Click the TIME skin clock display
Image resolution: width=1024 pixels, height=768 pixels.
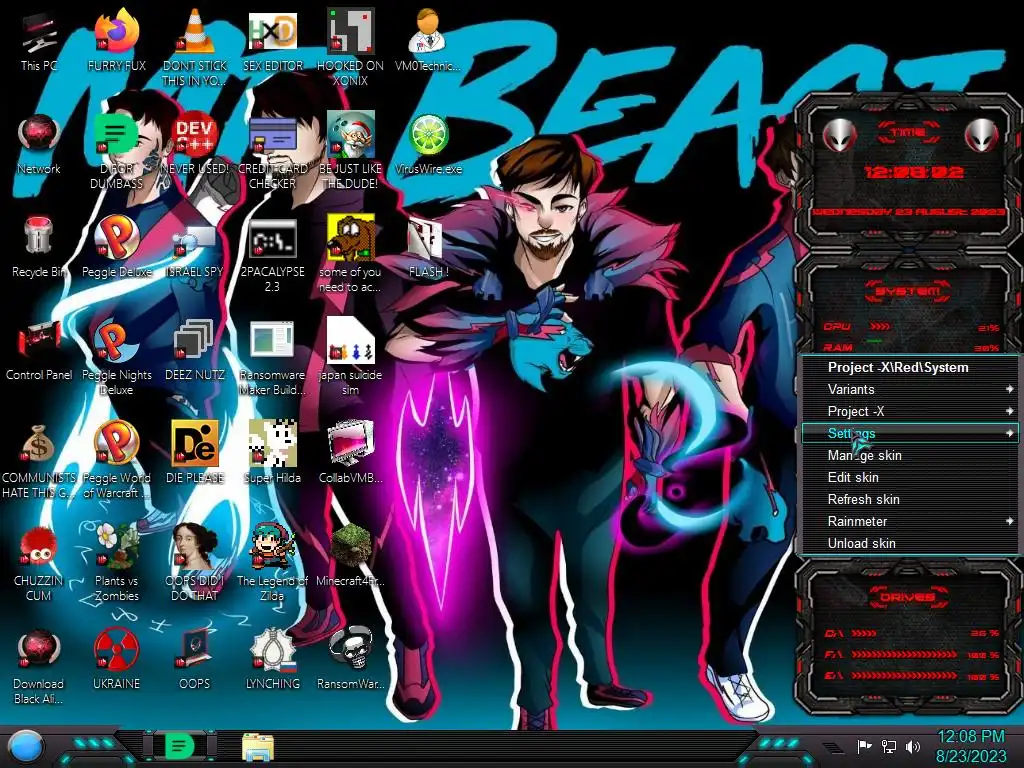913,172
